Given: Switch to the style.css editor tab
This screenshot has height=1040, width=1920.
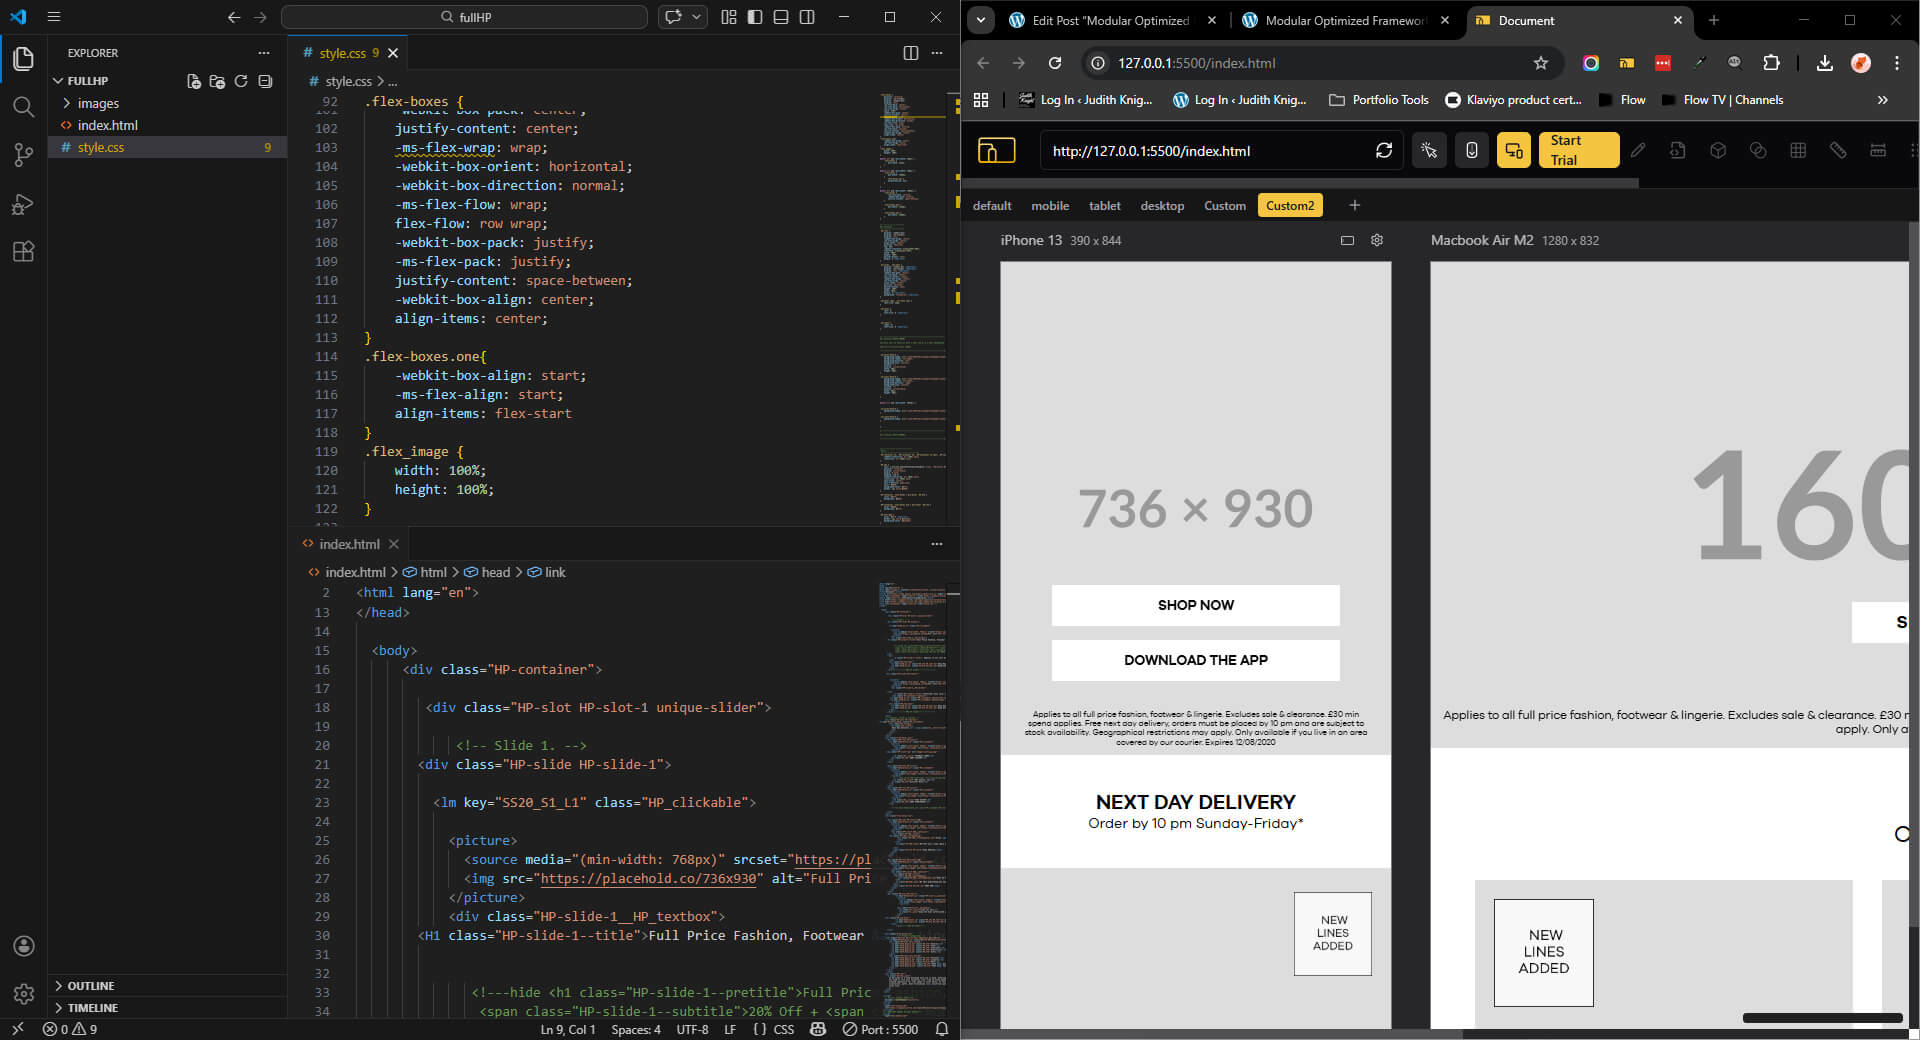Looking at the screenshot, I should (x=342, y=53).
